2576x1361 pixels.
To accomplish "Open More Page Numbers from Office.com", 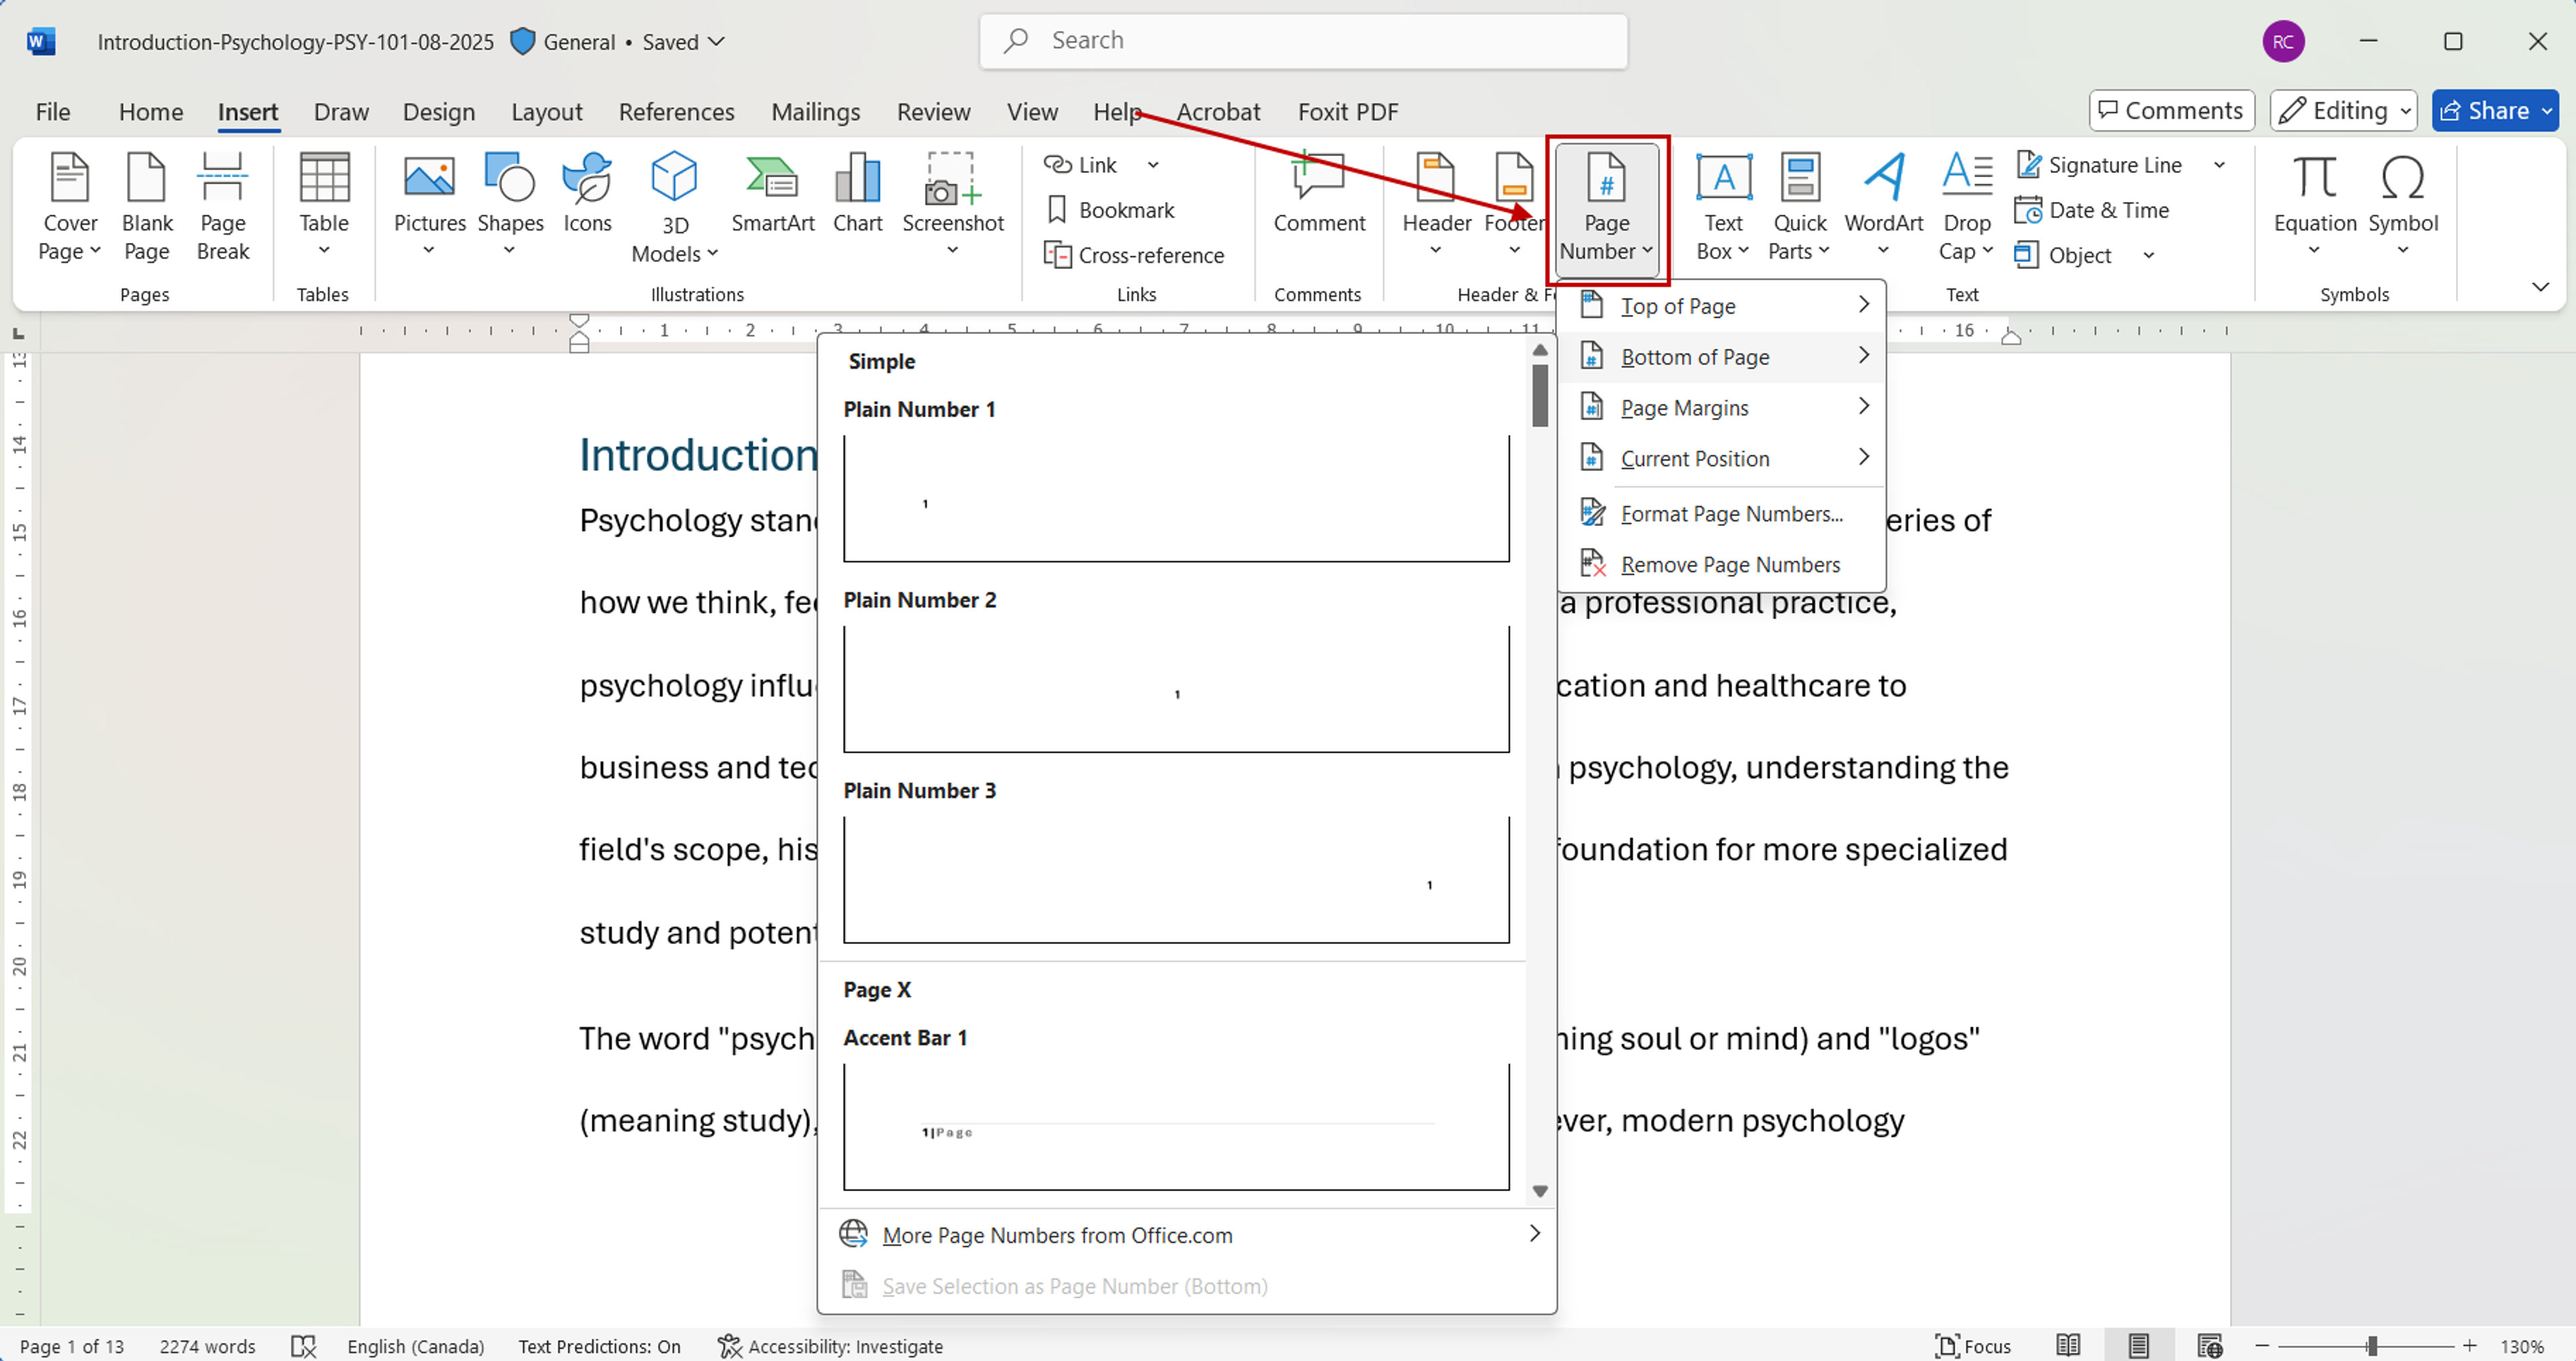I will 1187,1235.
